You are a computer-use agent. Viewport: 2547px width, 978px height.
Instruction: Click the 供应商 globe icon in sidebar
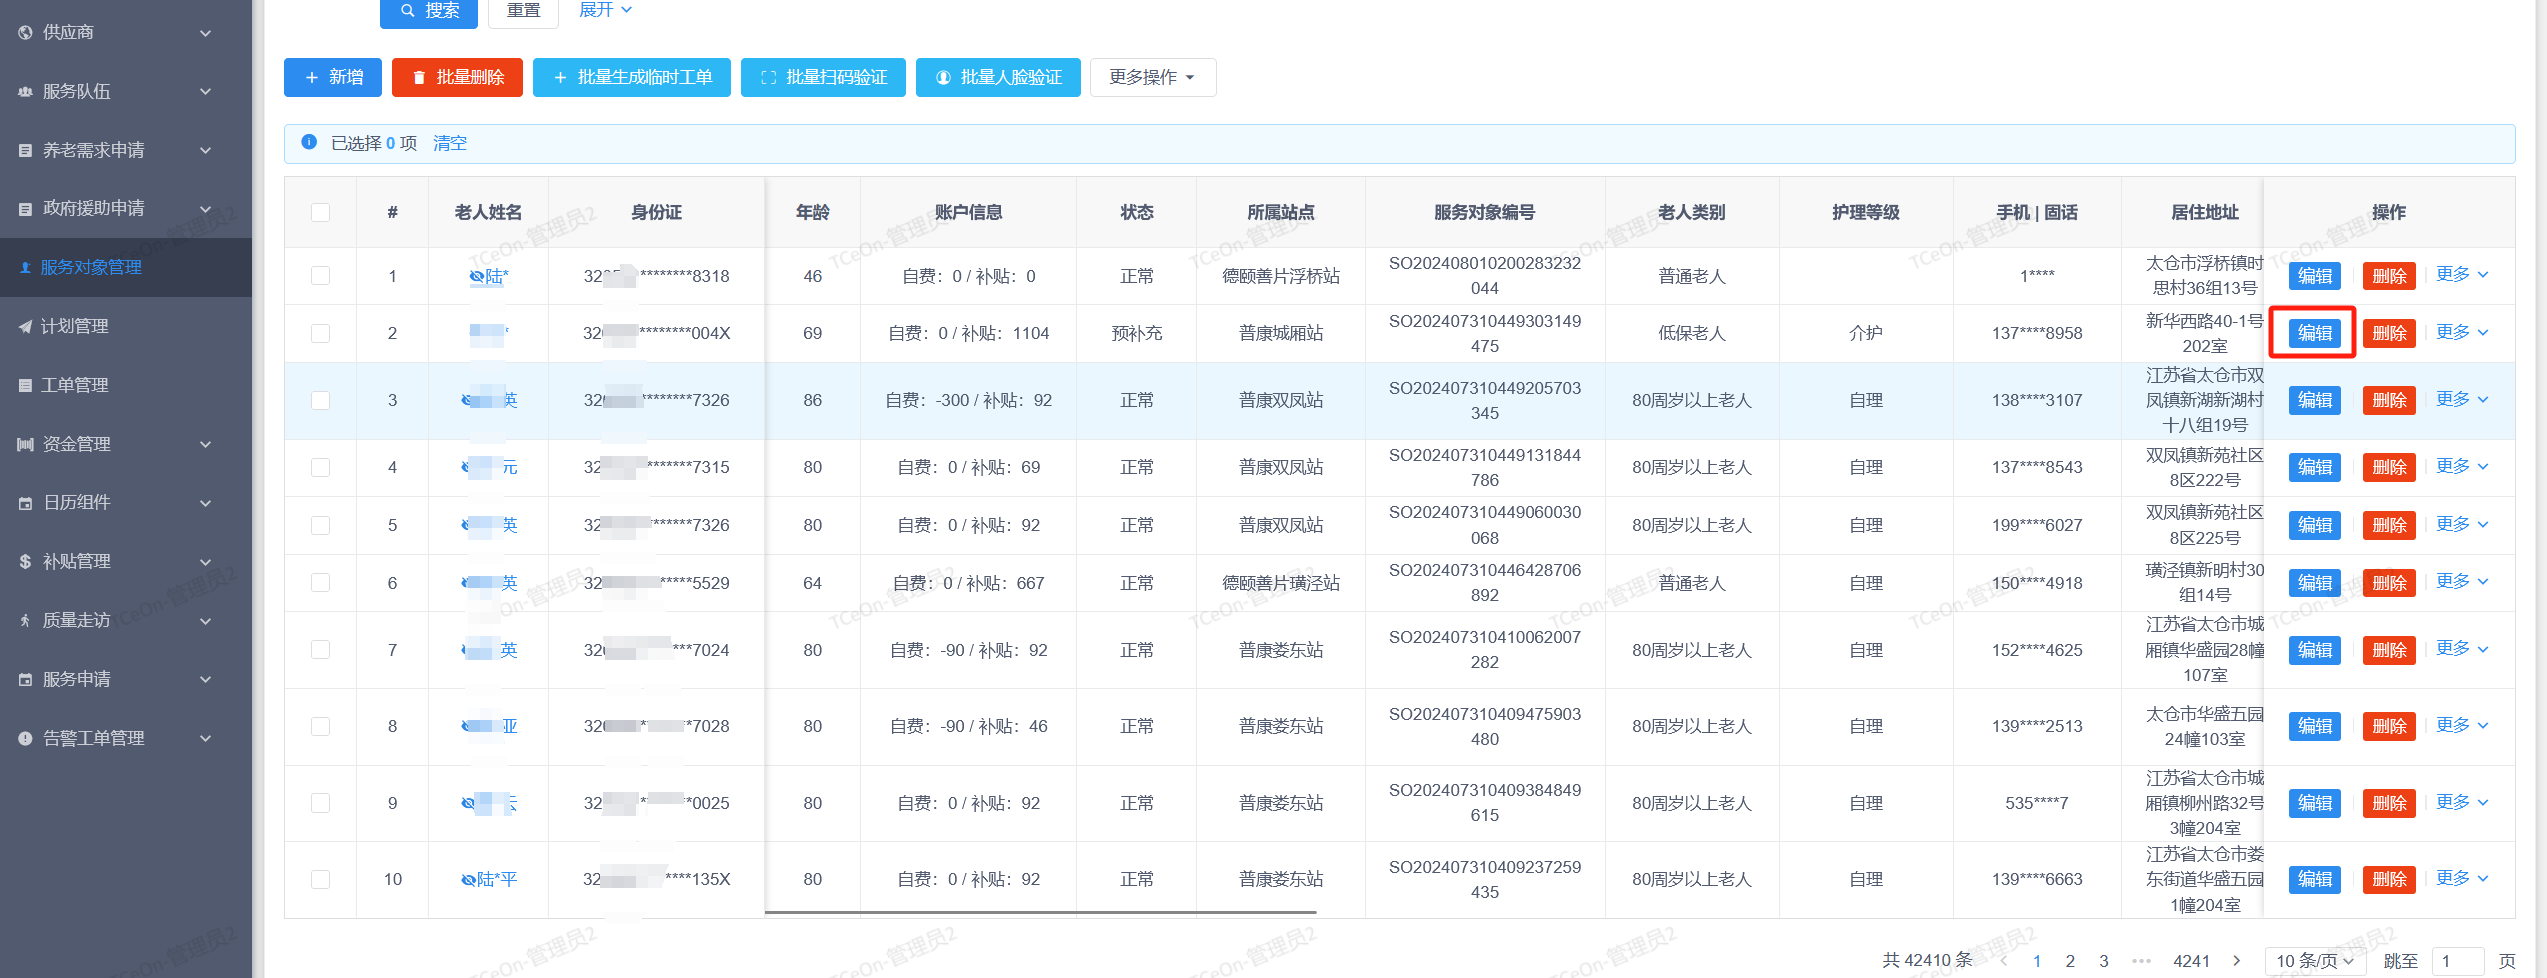[25, 32]
